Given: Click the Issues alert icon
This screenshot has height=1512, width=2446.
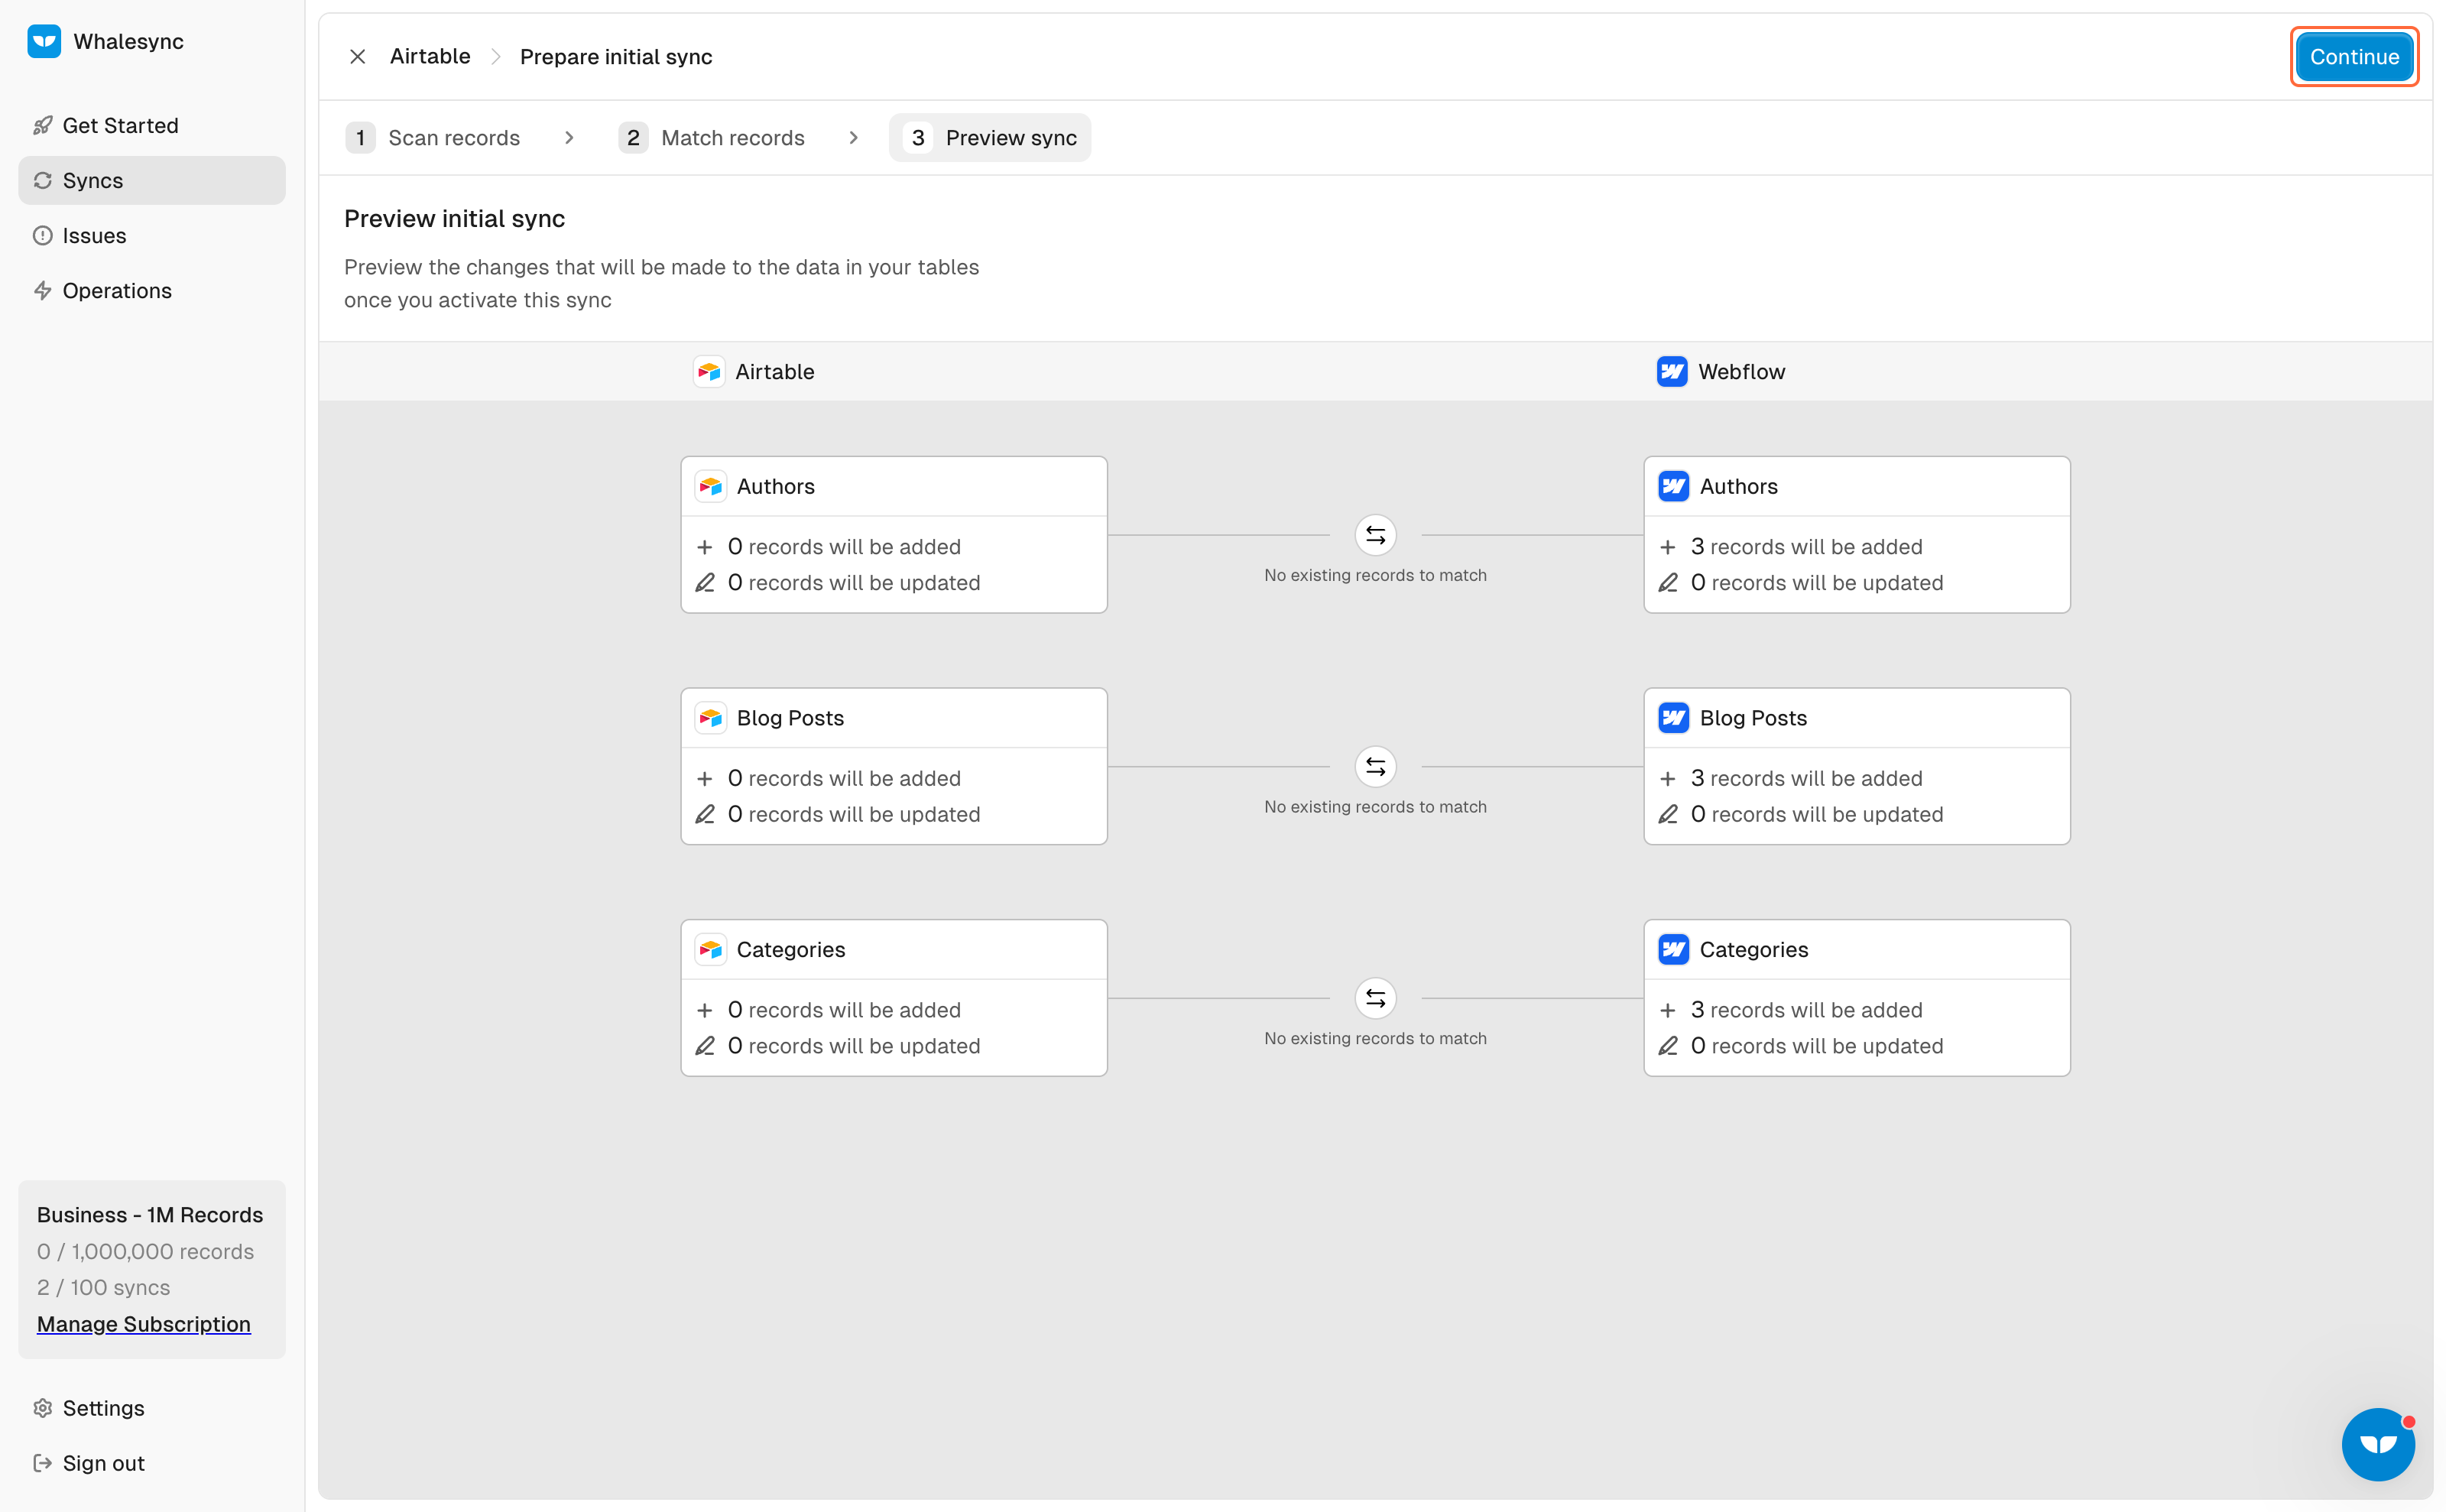Looking at the screenshot, I should tap(42, 235).
